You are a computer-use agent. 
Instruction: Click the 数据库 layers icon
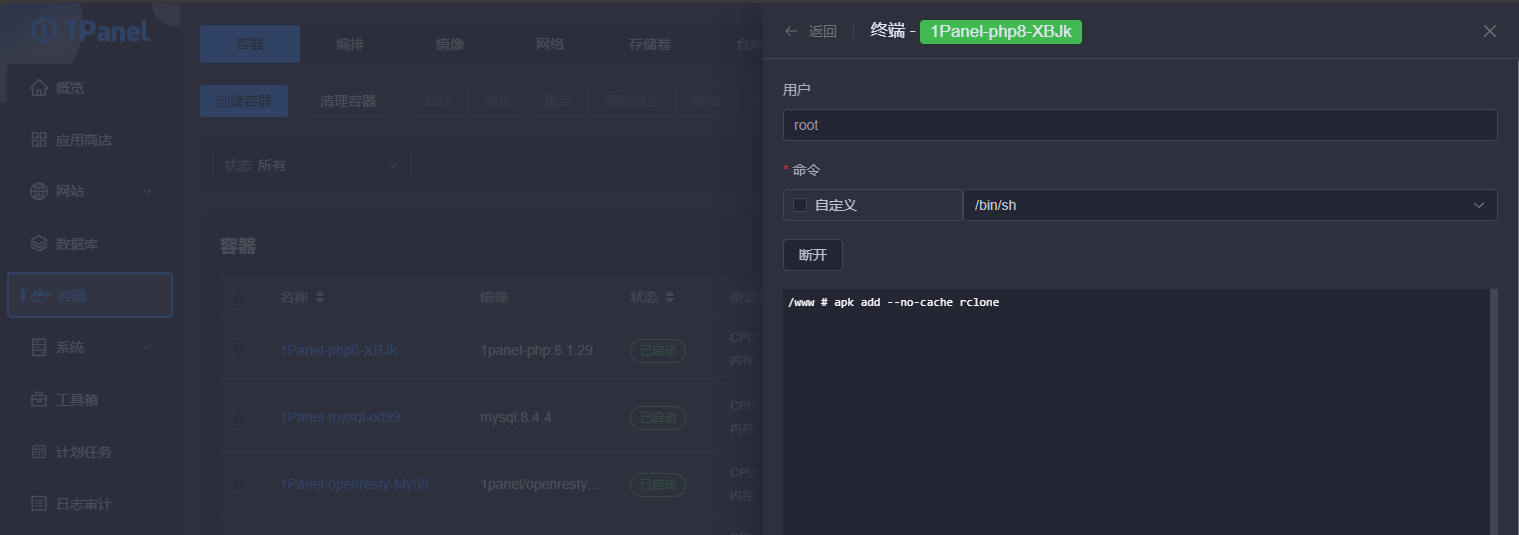(x=39, y=244)
